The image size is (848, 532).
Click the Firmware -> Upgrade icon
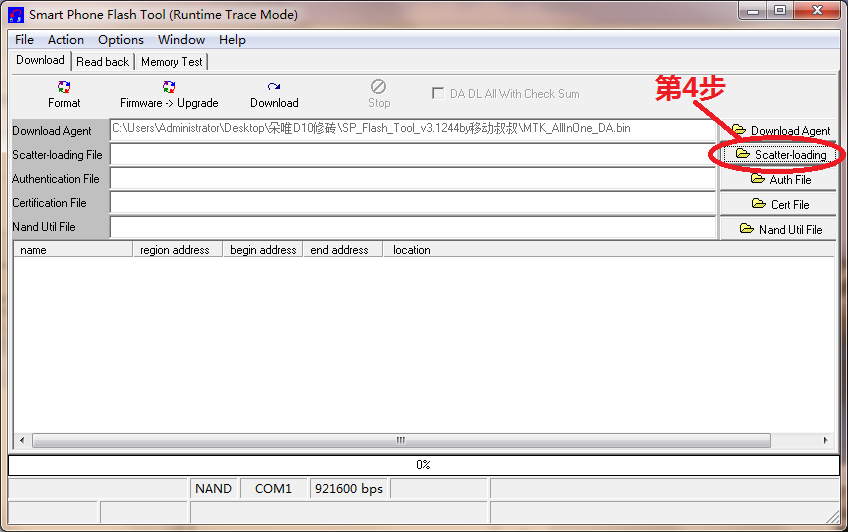click(x=169, y=87)
